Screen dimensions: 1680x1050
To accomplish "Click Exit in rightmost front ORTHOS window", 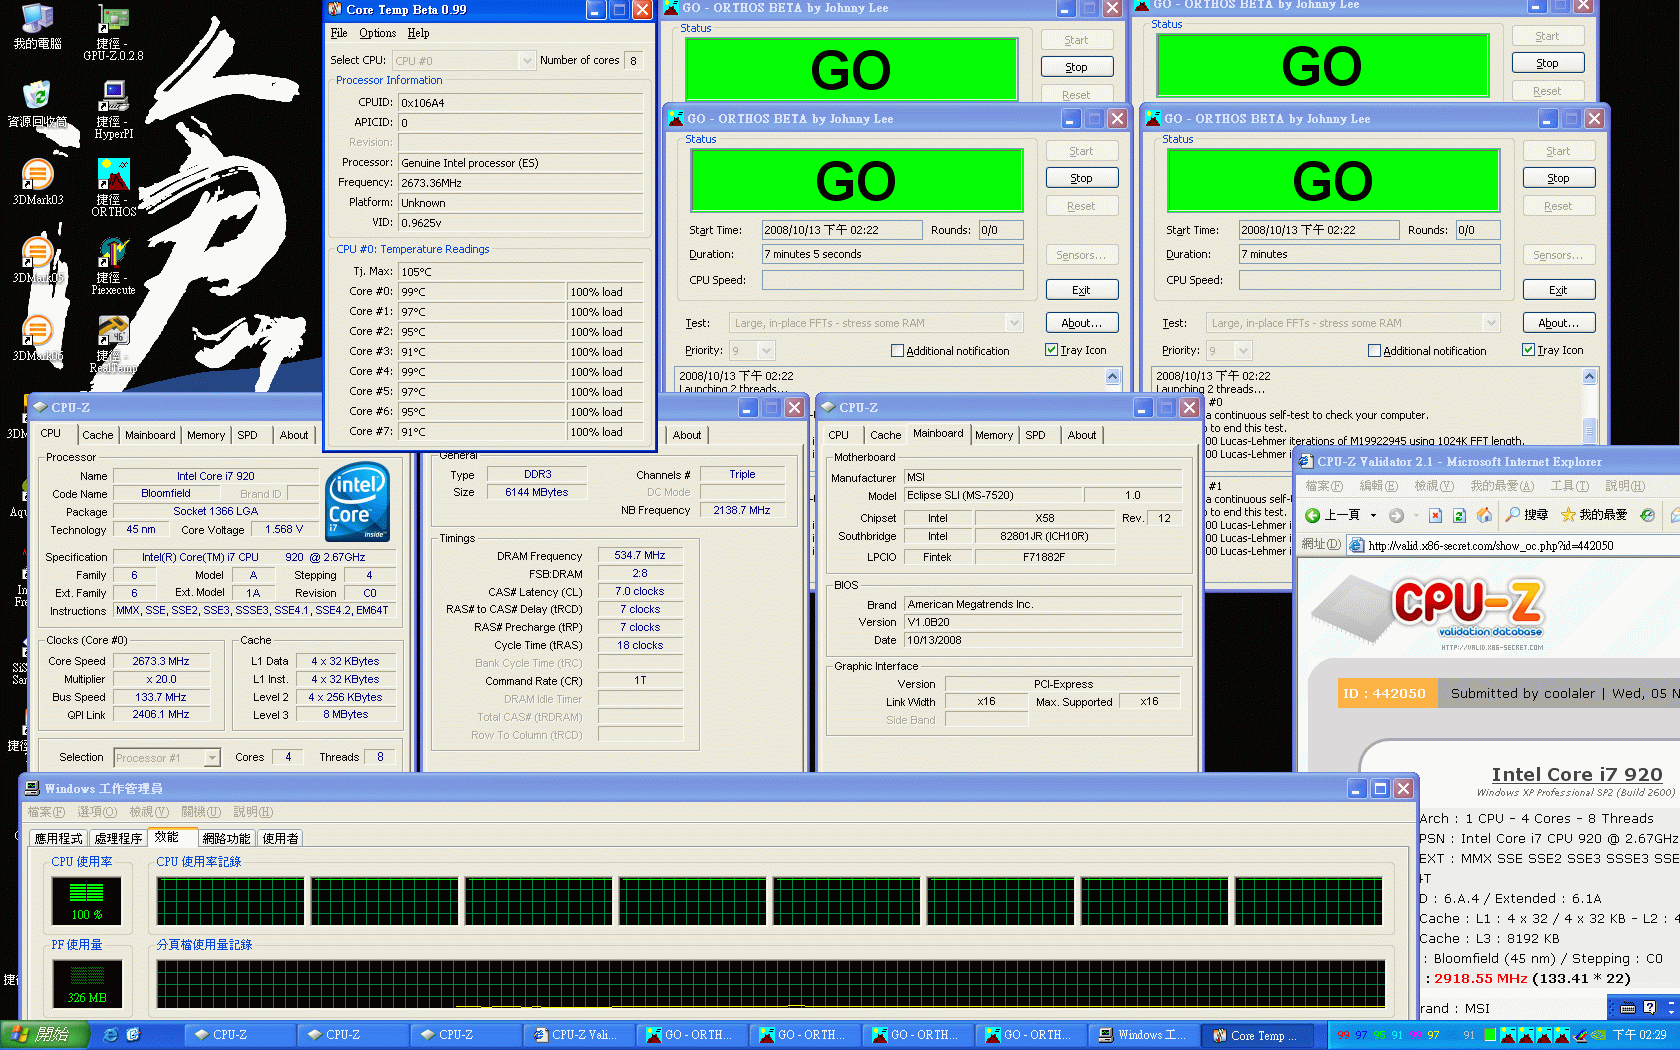I will 1559,290.
